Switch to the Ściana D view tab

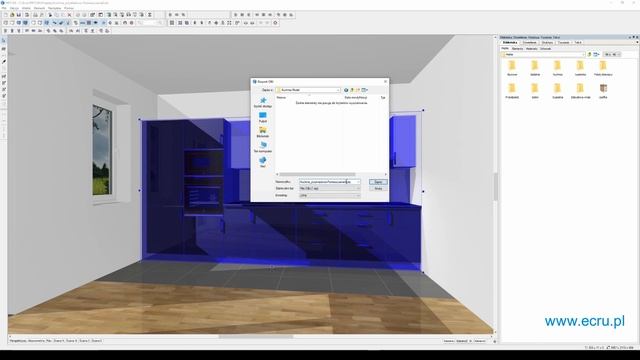tap(97, 340)
